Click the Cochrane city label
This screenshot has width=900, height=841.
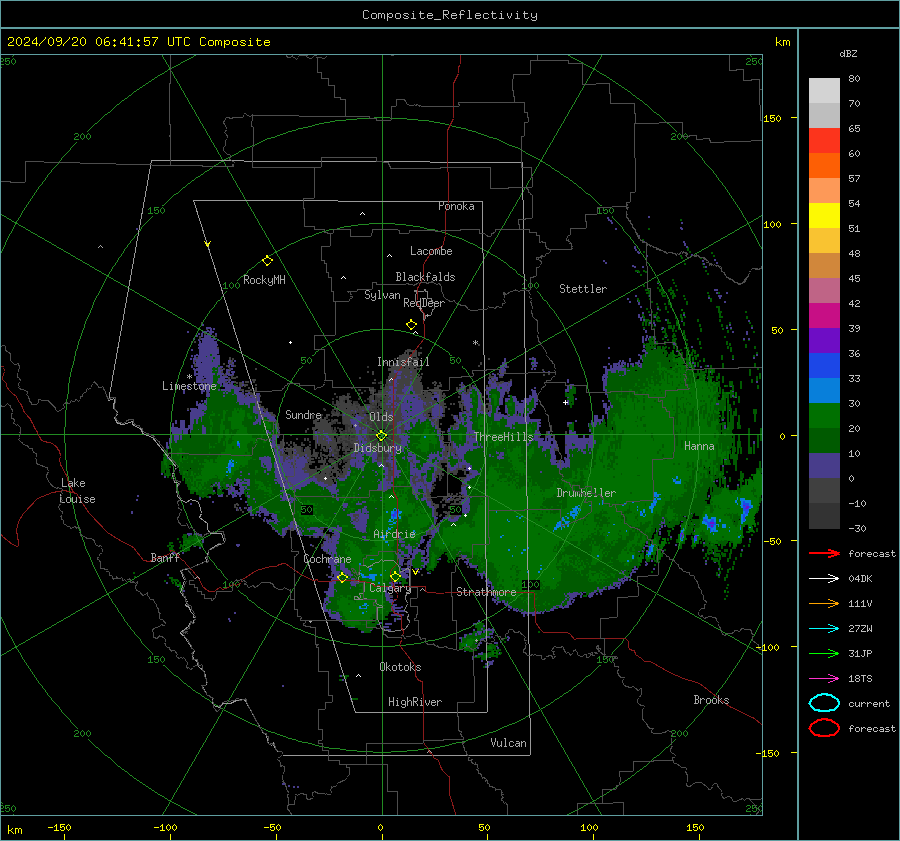(x=327, y=559)
